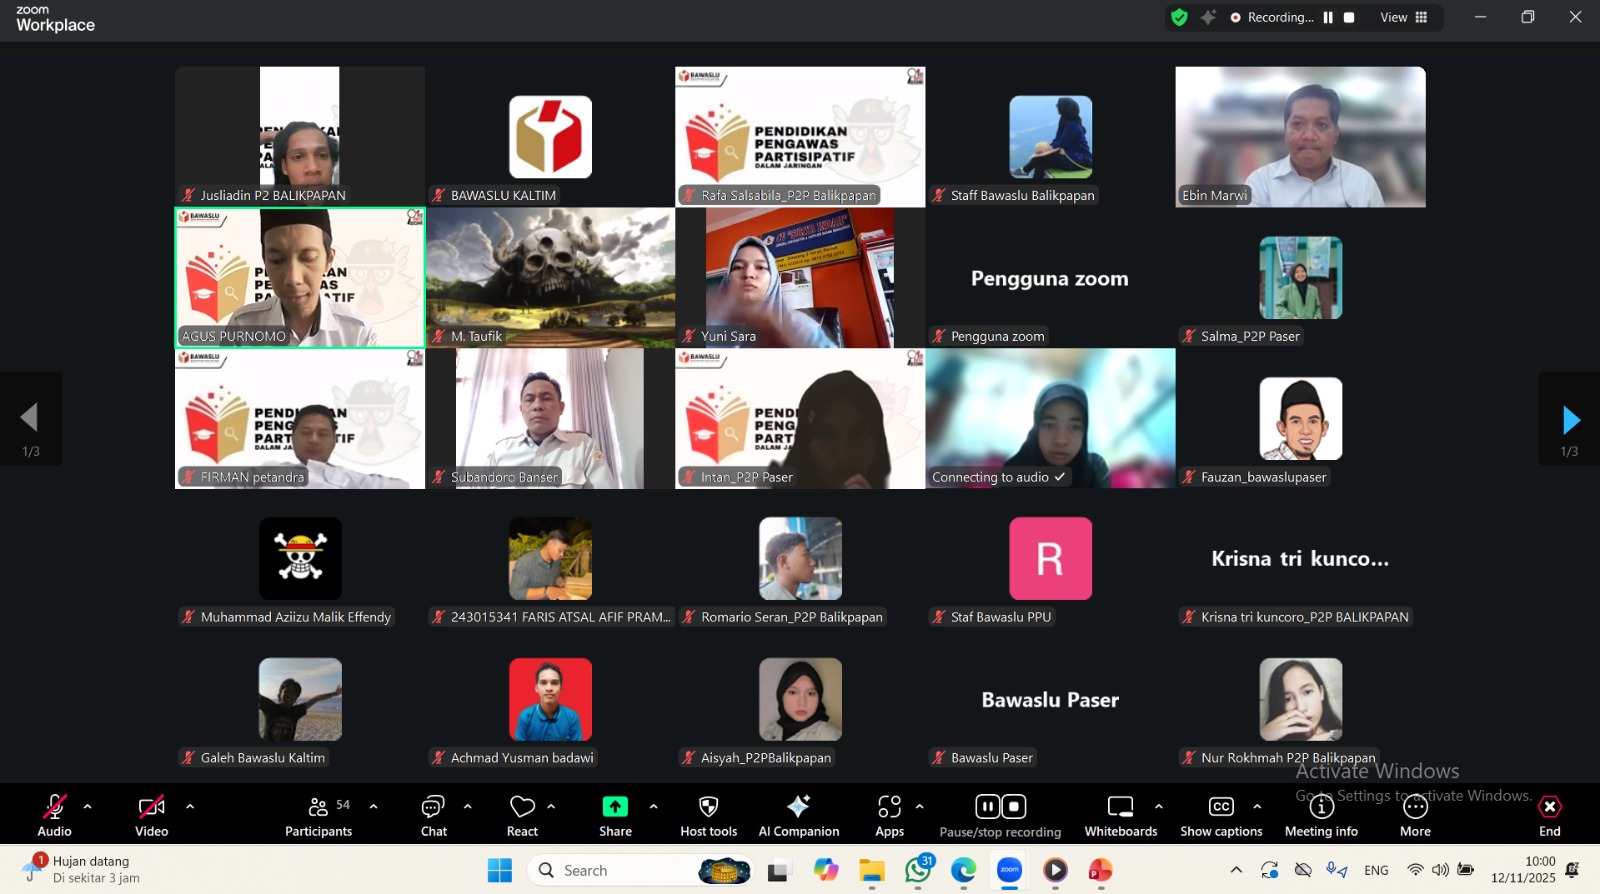Open the weather widget Hujan datang
This screenshot has height=894, width=1600.
[x=82, y=869]
